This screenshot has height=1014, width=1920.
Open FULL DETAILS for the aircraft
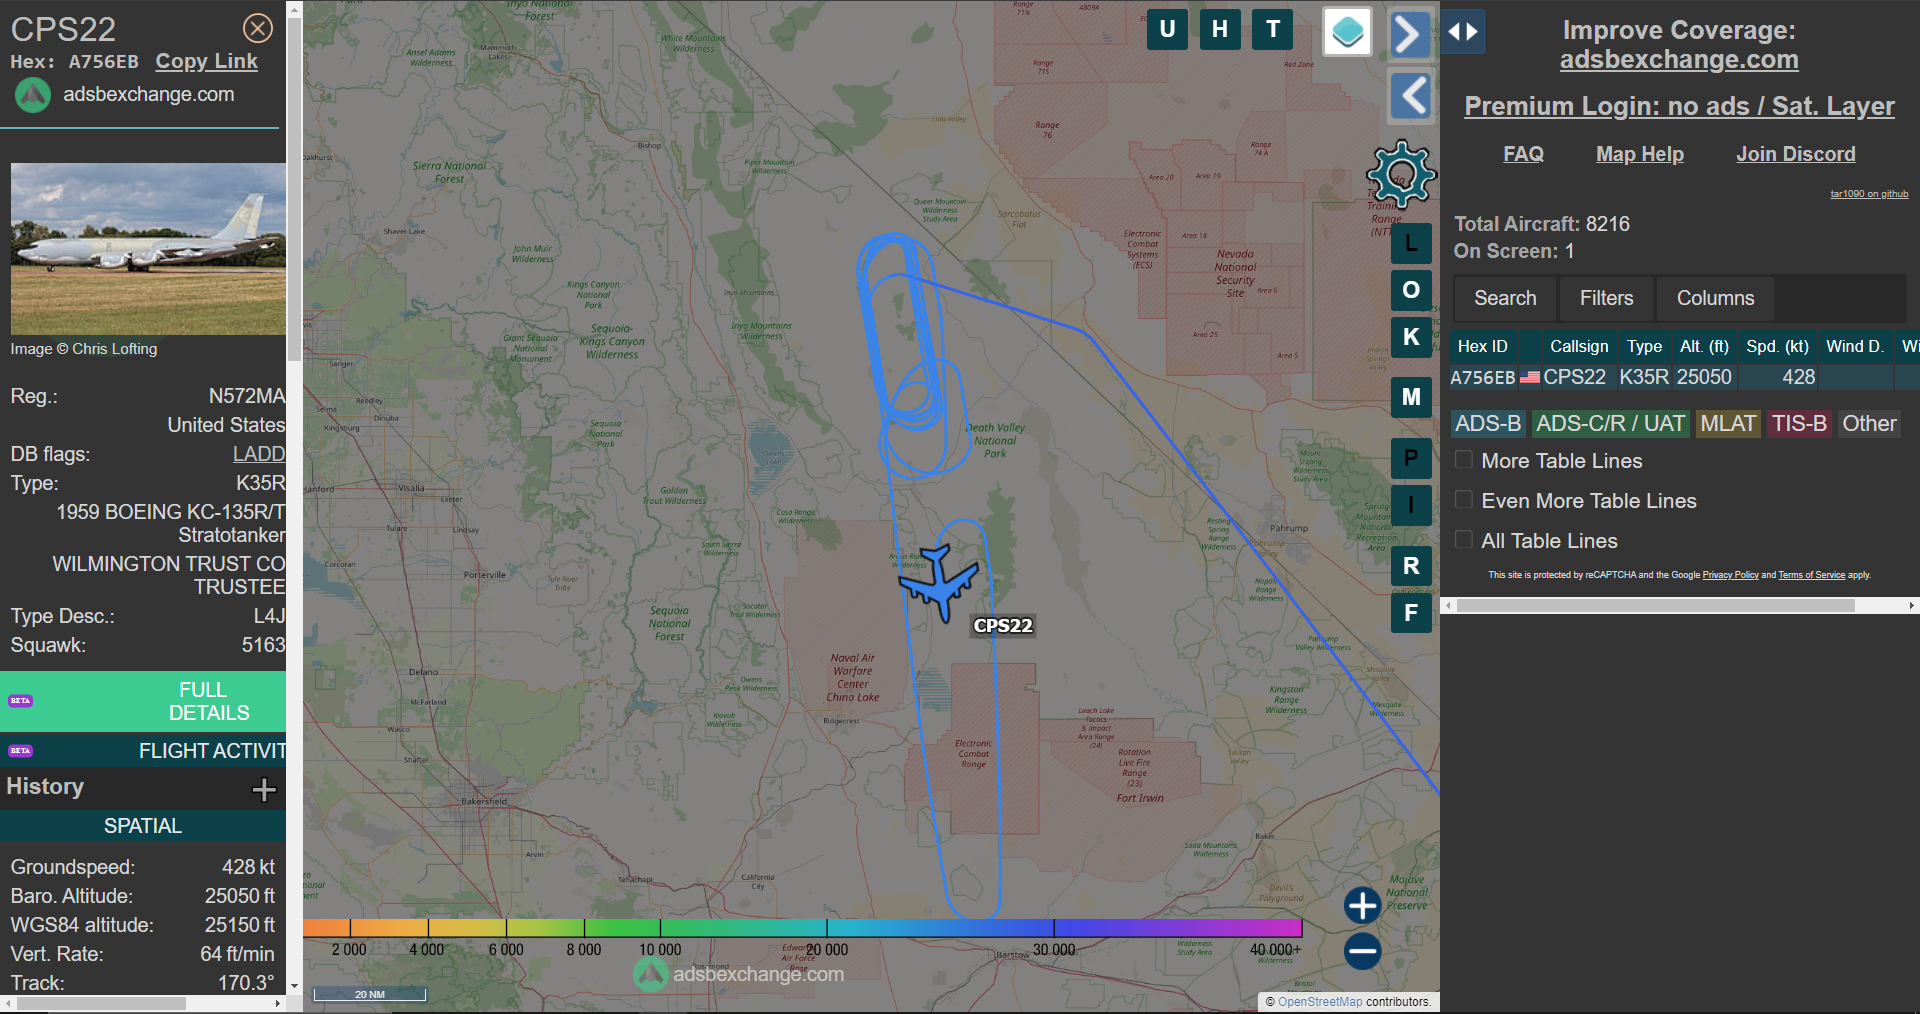(143, 701)
